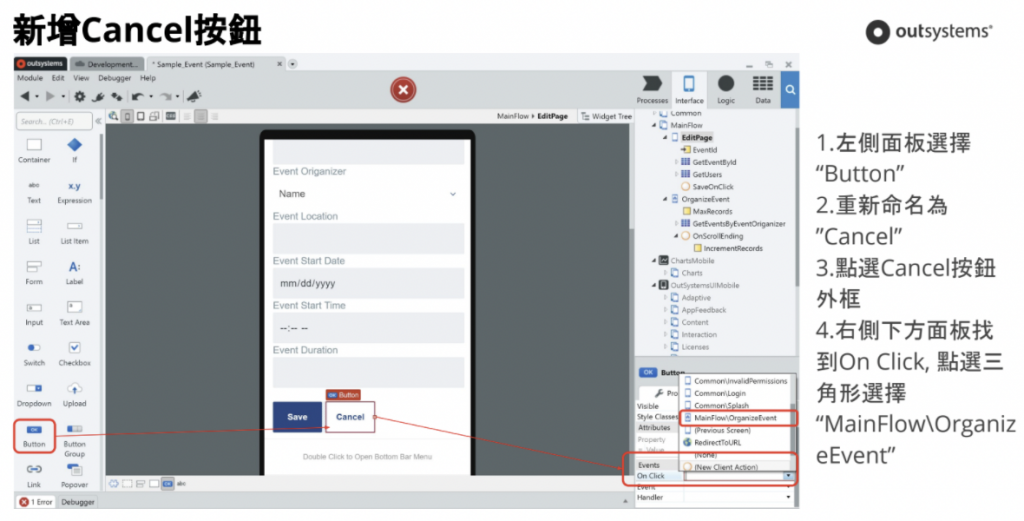The image size is (1024, 521).
Task: Open the Widget Tree view
Action: (607, 116)
